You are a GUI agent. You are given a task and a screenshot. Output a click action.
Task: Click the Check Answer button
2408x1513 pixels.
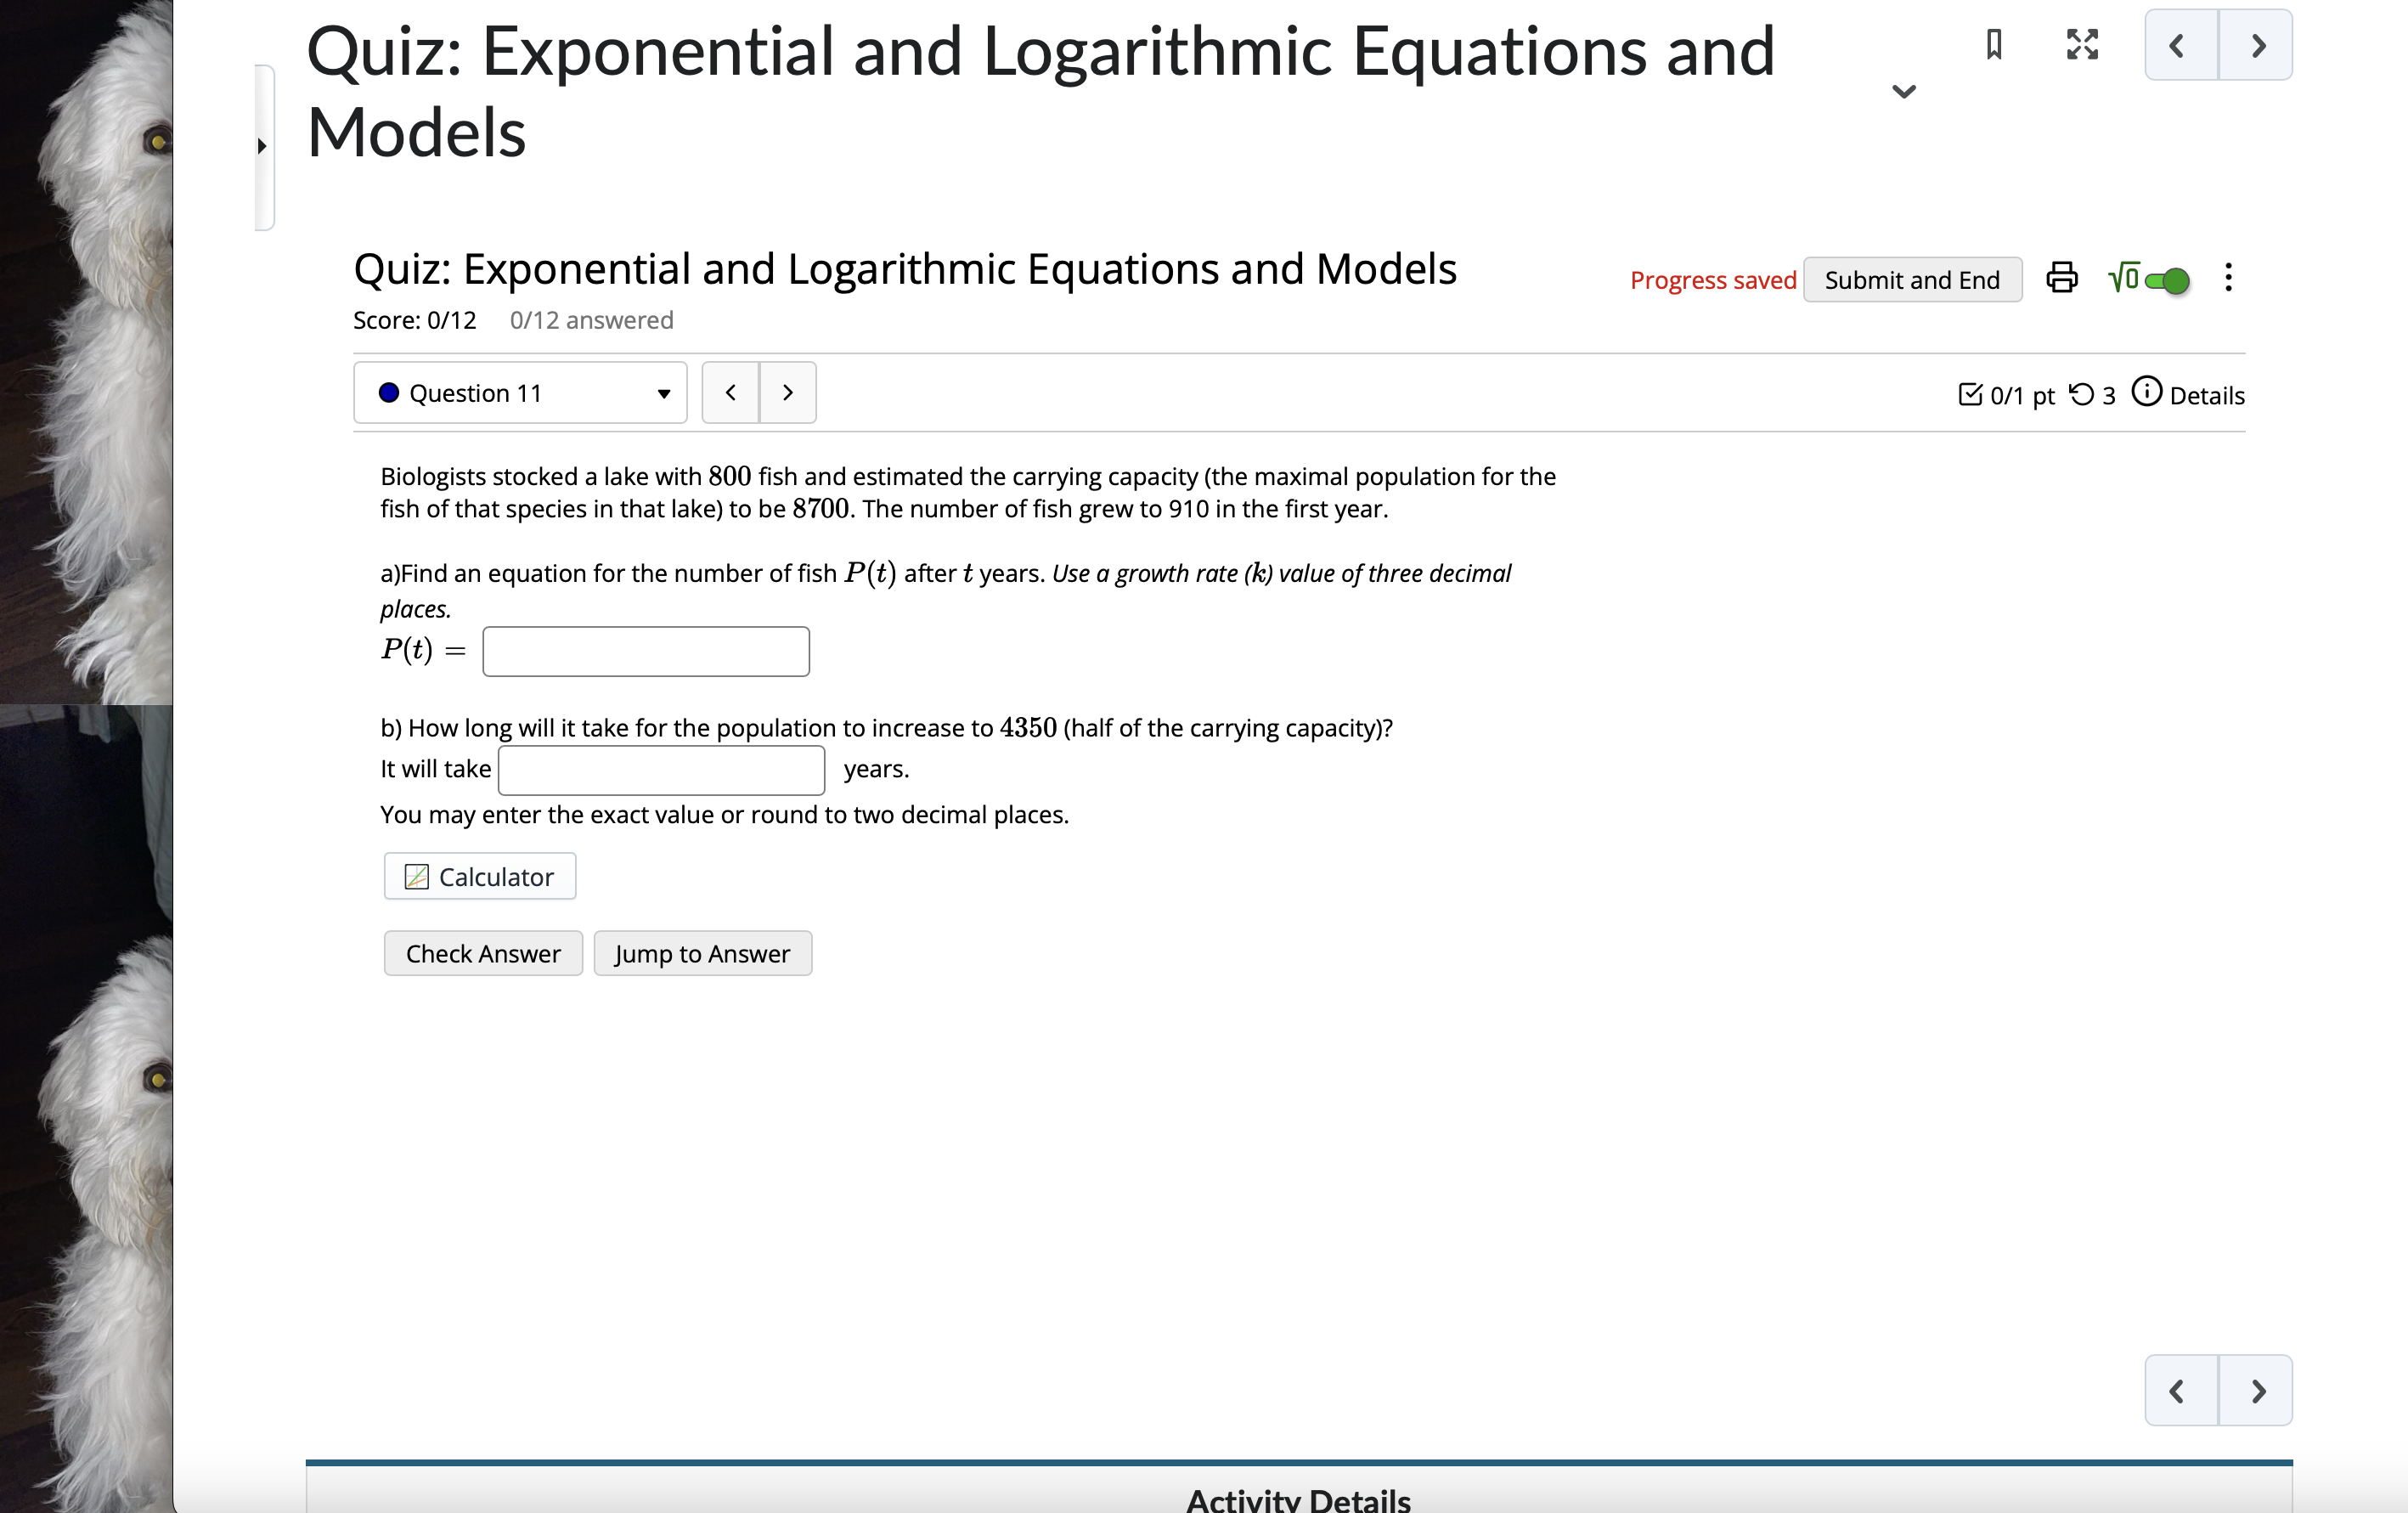483,954
